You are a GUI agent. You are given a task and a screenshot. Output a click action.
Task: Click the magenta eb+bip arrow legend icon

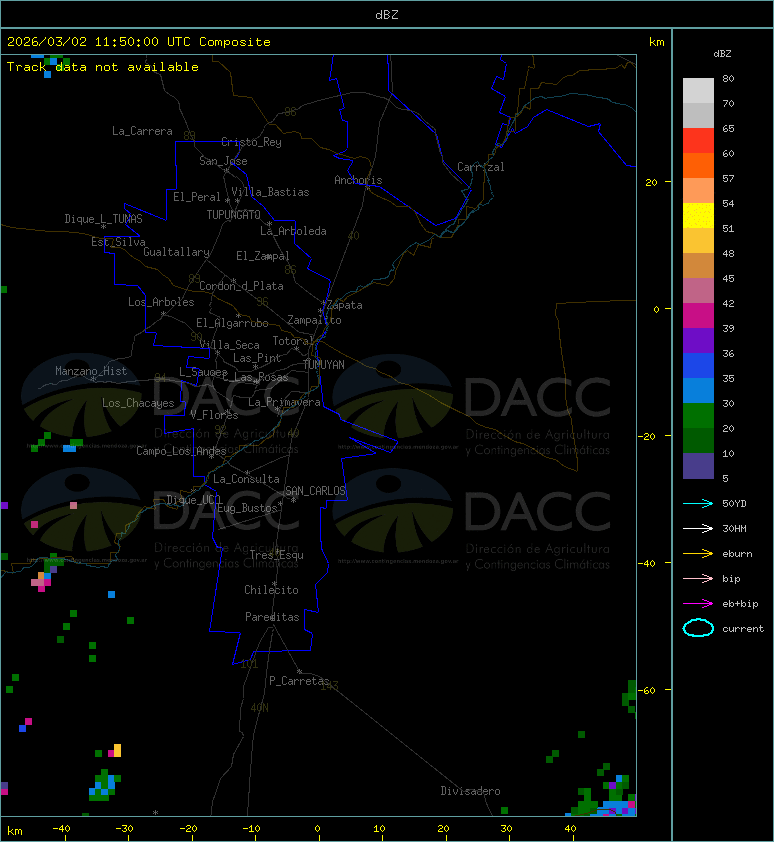698,604
